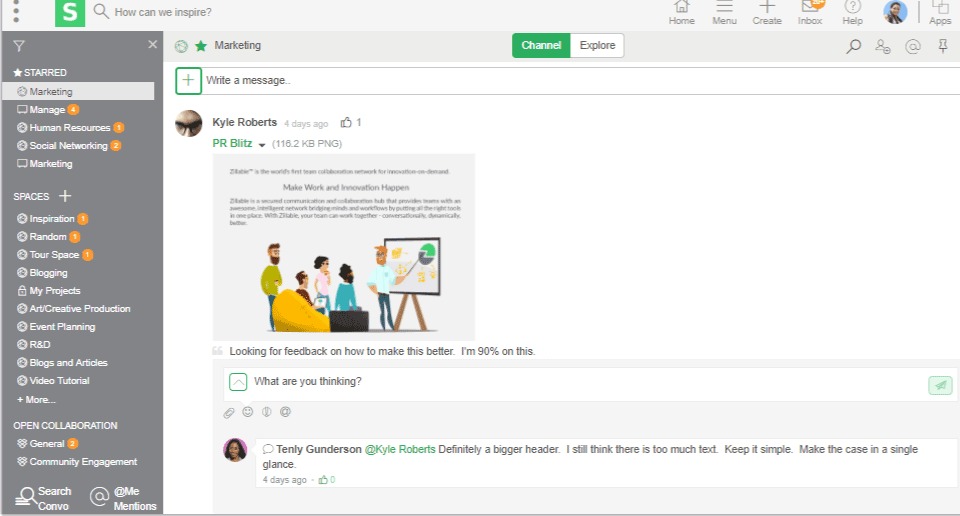This screenshot has width=960, height=516.
Task: Insert mention with @ icon under reply box
Action: tap(285, 412)
